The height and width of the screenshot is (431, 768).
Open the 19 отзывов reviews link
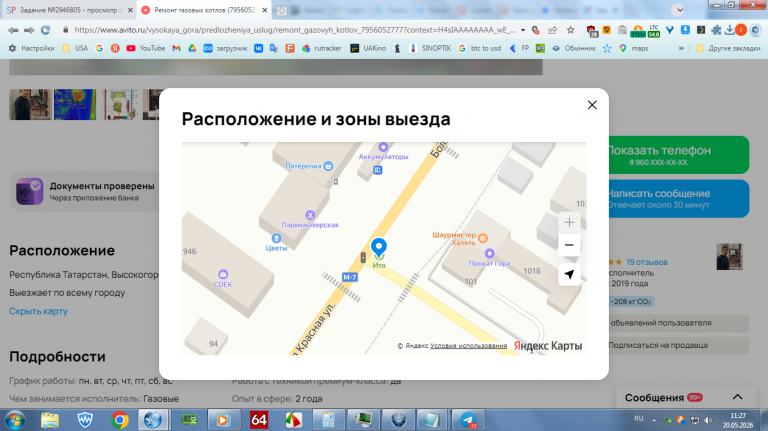(x=647, y=262)
